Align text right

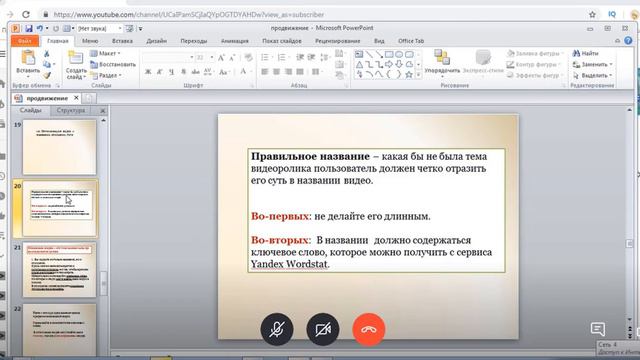pos(288,72)
